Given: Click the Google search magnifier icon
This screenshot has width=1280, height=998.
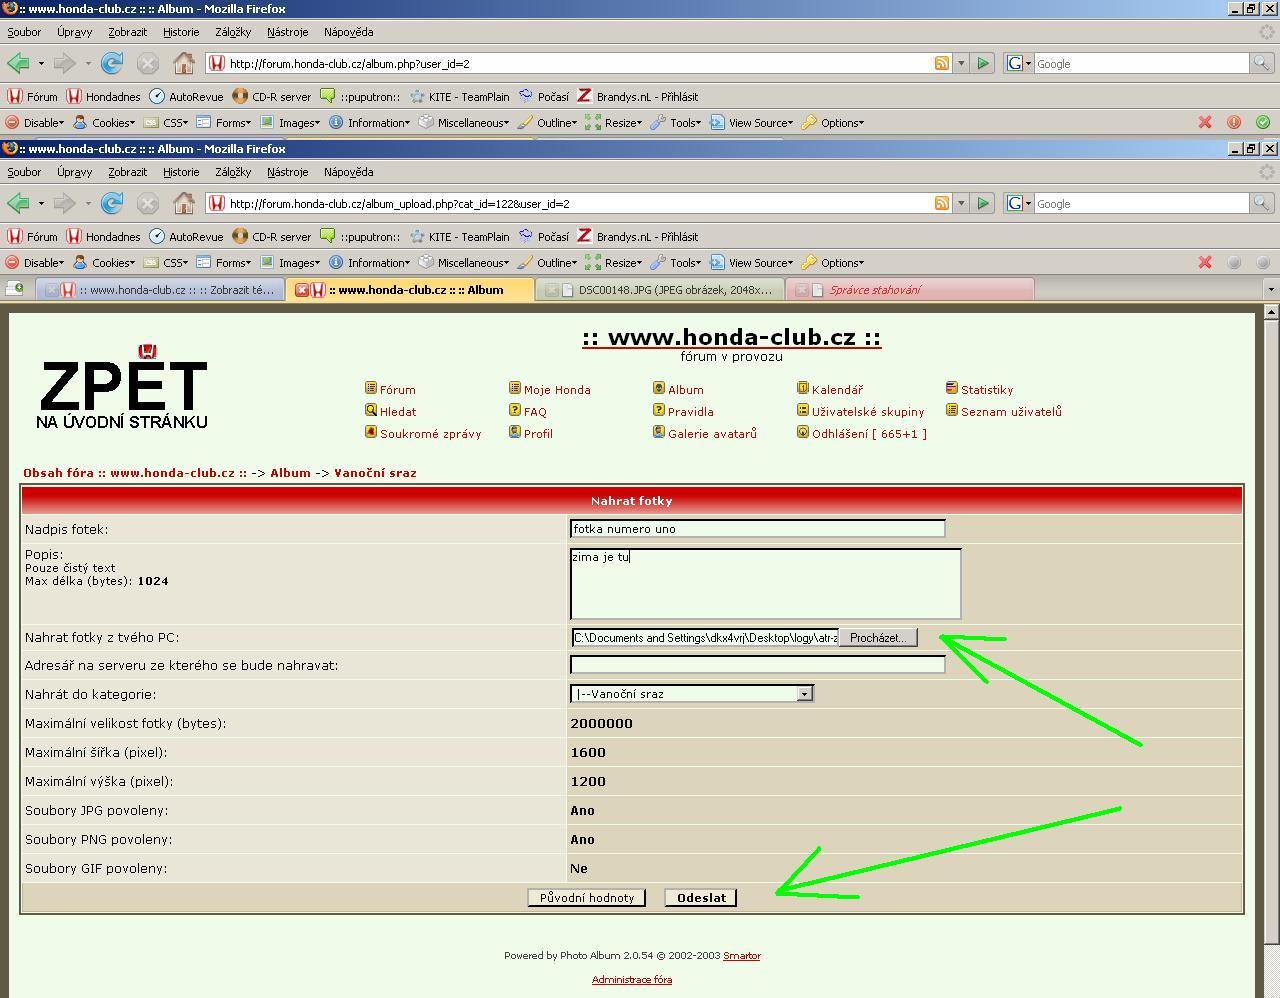Looking at the screenshot, I should point(1261,204).
